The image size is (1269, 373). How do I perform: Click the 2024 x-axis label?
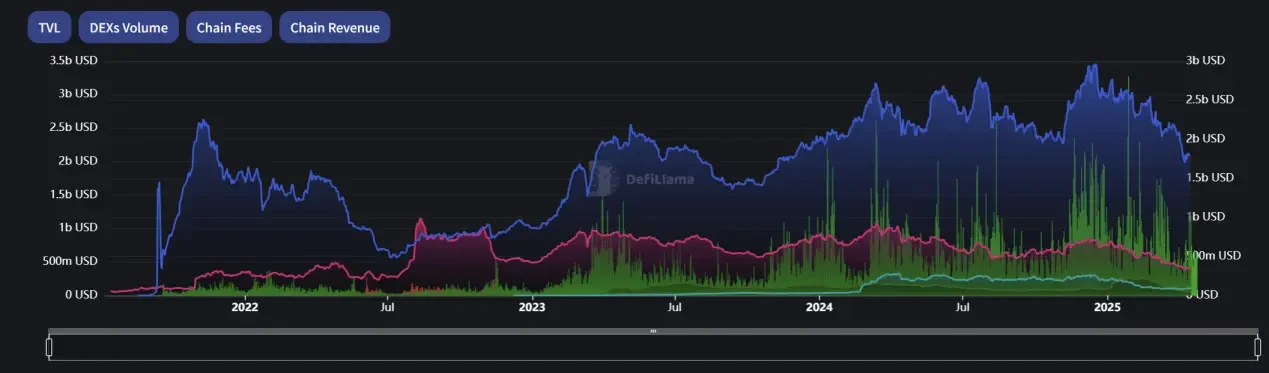819,308
